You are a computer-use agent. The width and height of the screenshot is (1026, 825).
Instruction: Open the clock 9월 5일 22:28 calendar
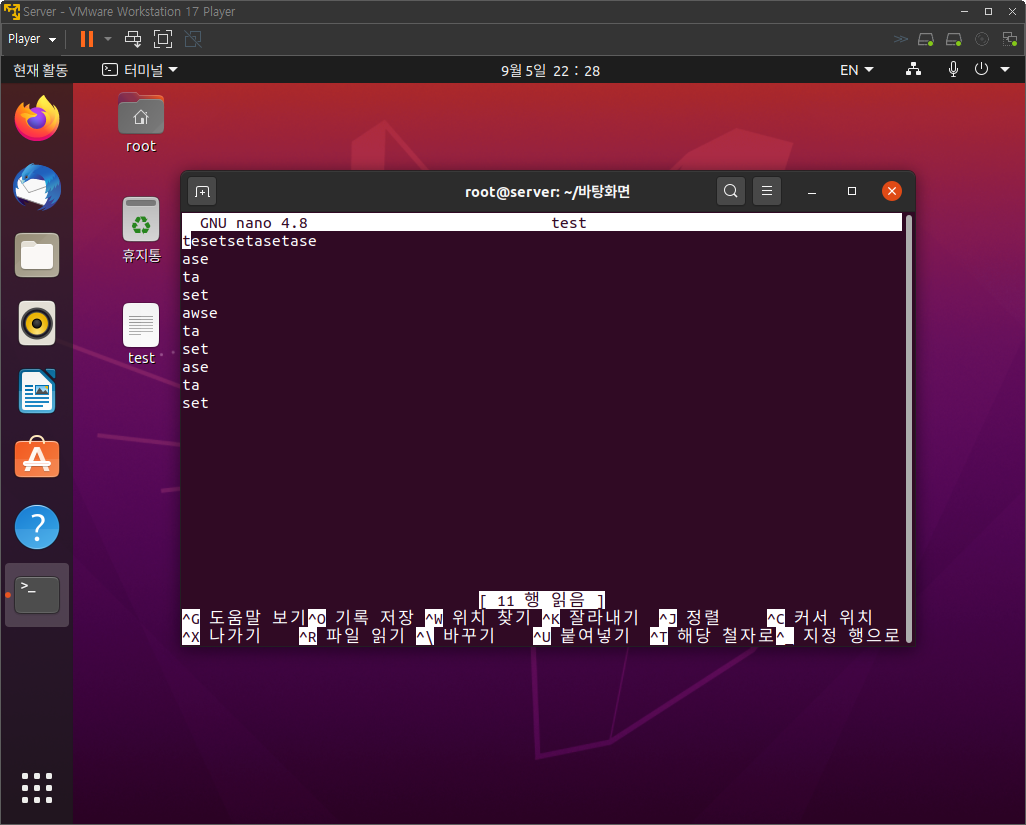coord(550,70)
